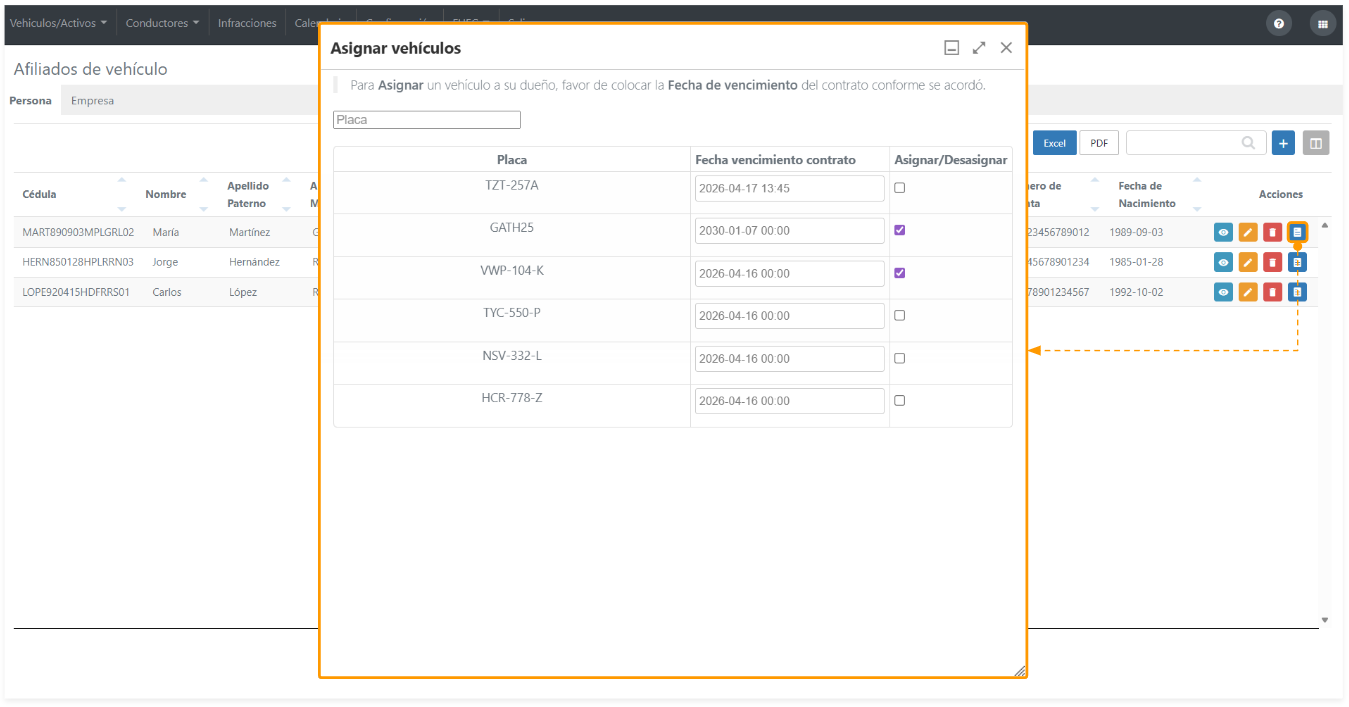Screen dimensions: 1349x707
Task: Open the help question mark icon
Action: 1278,24
